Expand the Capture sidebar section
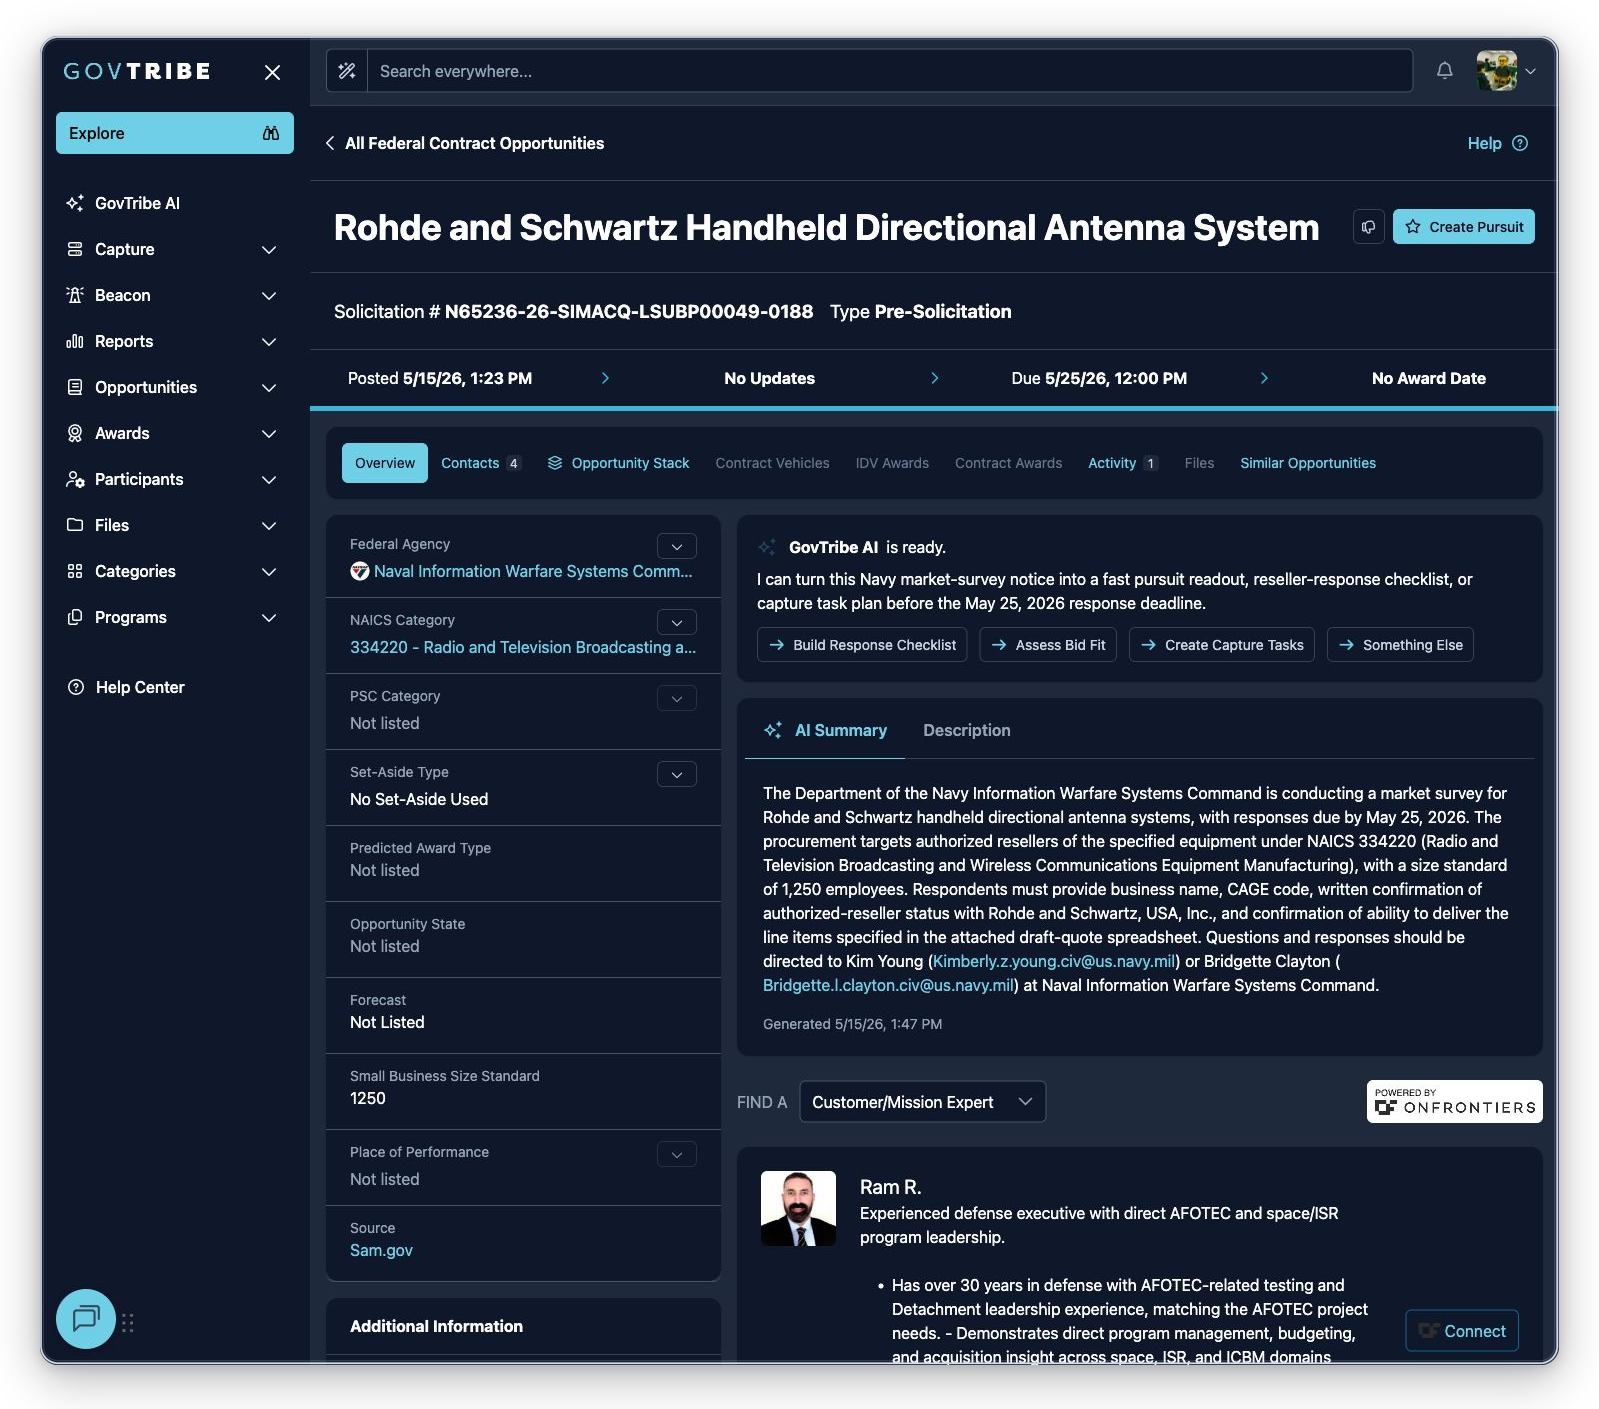 pyautogui.click(x=269, y=249)
